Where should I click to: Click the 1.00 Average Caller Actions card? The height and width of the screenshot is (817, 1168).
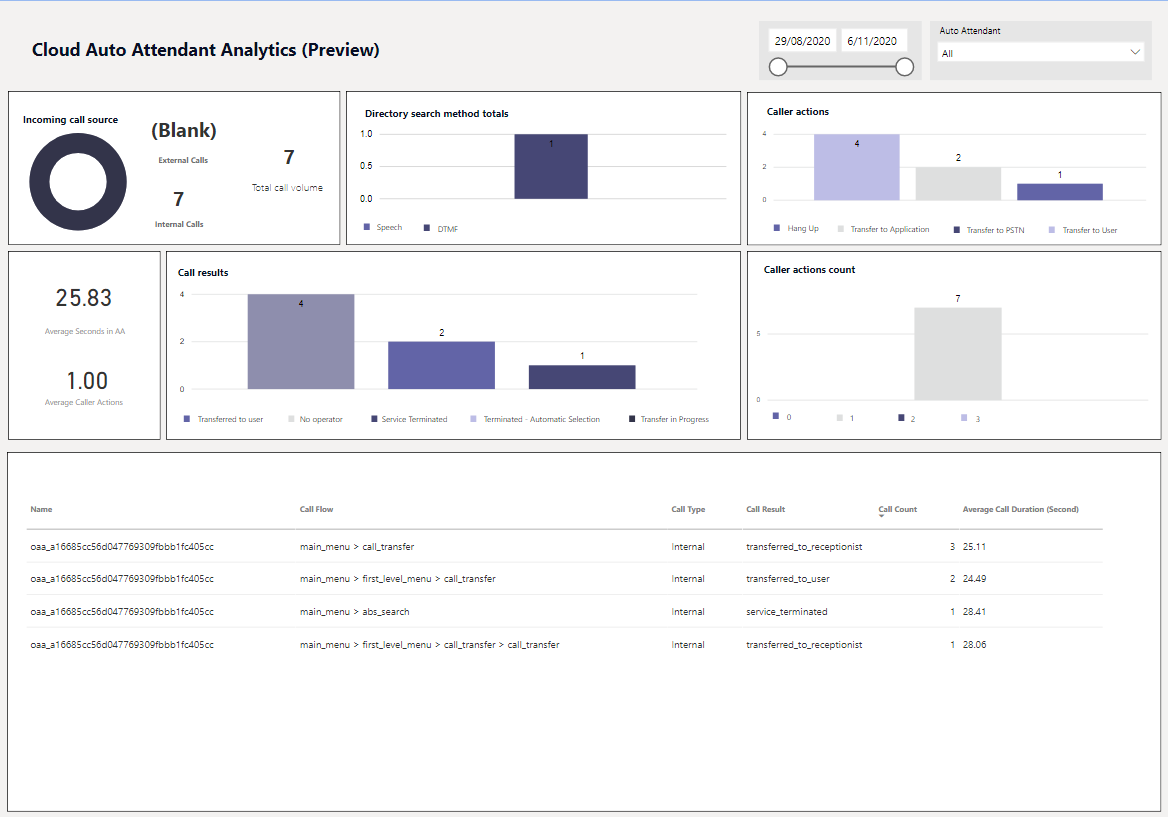87,381
